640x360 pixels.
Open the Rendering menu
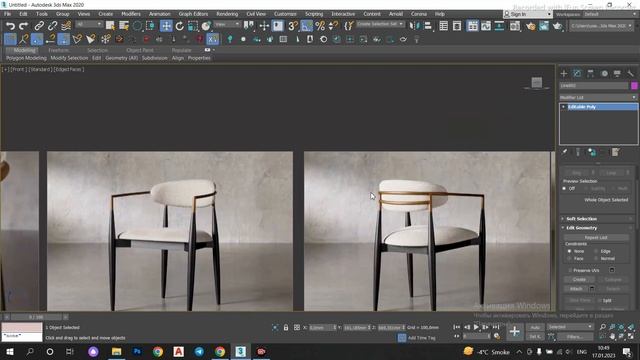pyautogui.click(x=227, y=14)
